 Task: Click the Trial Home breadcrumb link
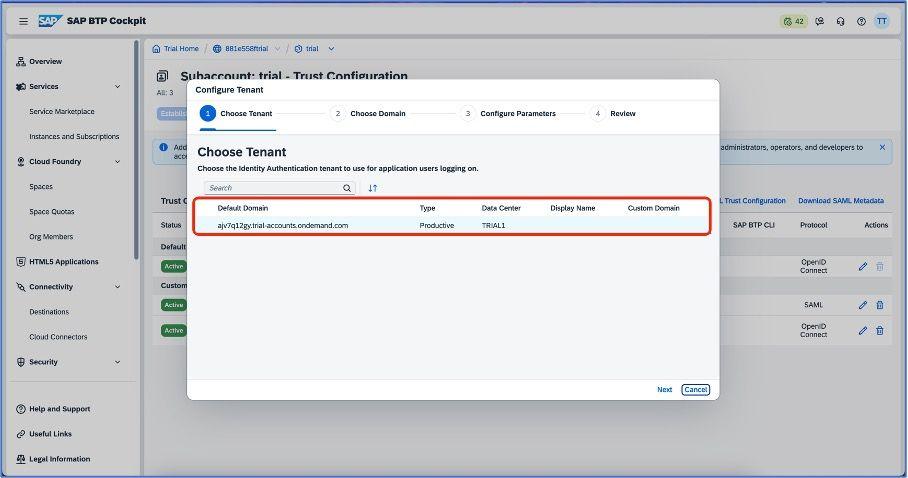[181, 49]
